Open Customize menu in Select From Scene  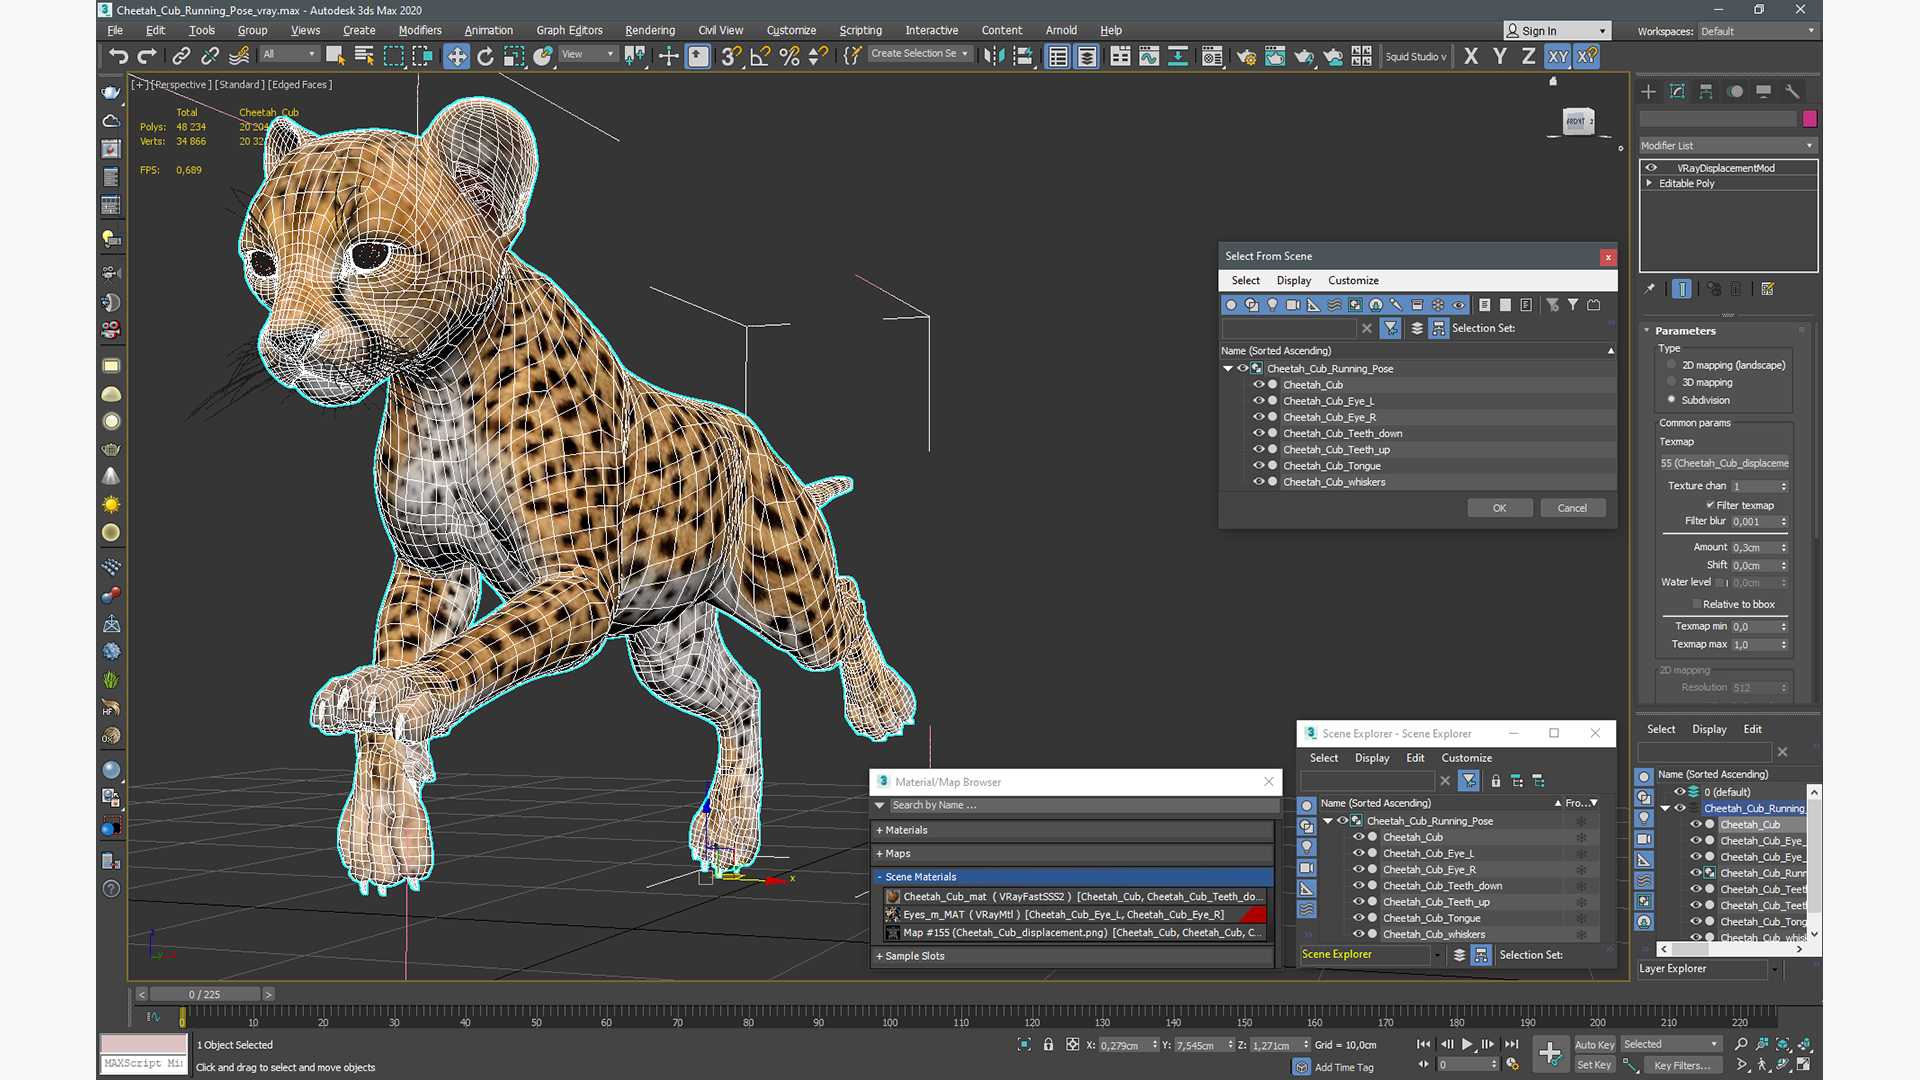point(1353,281)
